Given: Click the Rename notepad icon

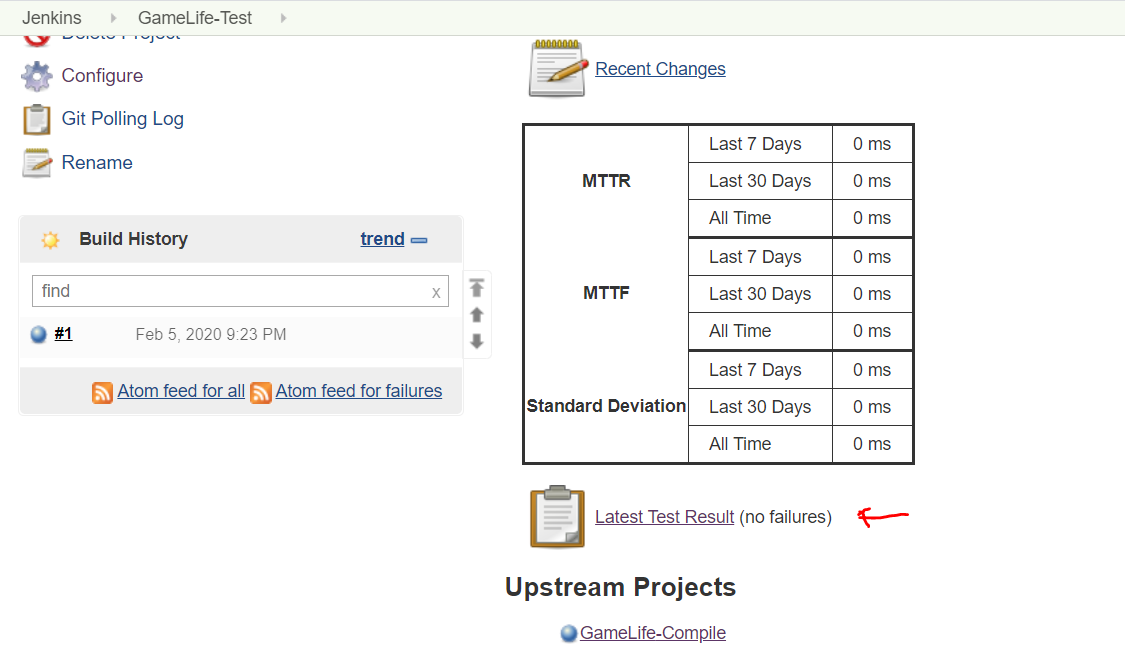Looking at the screenshot, I should (37, 163).
